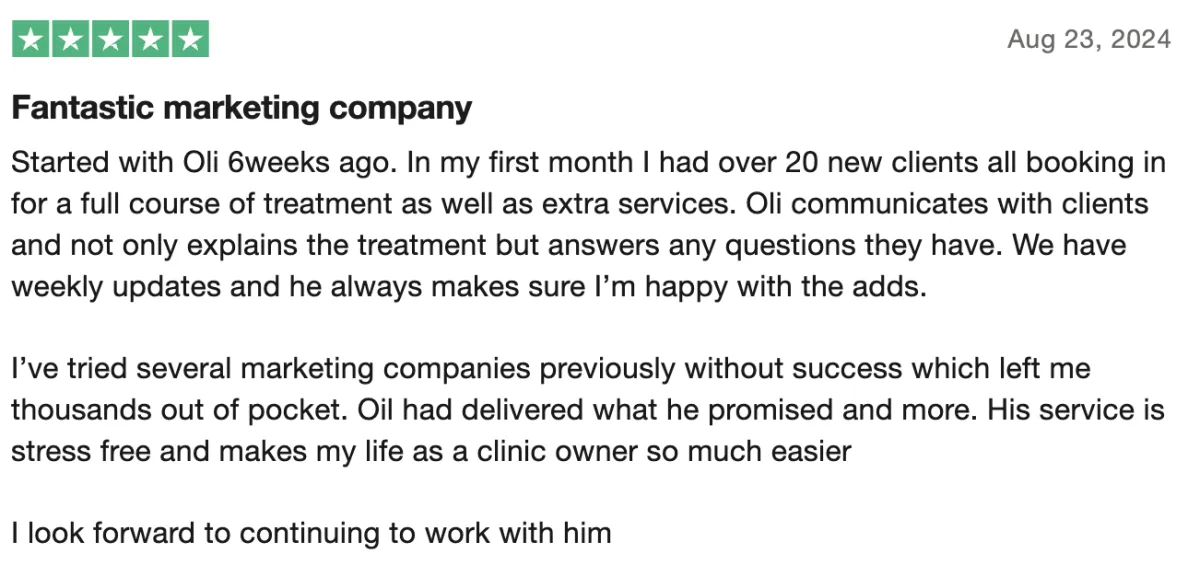Click the second green rating star
Screen dimensions: 1200x565
(x=71, y=40)
